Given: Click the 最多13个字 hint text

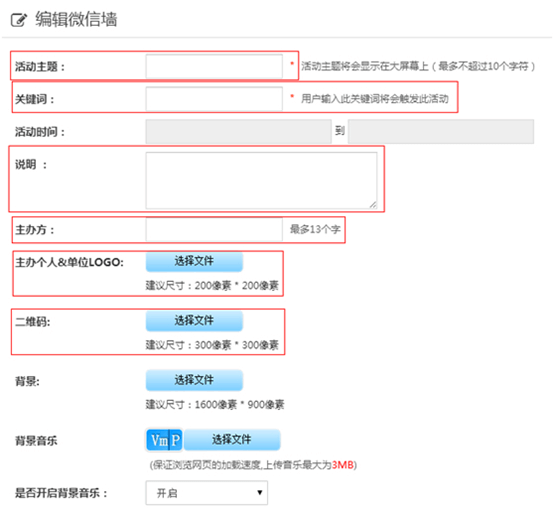Looking at the screenshot, I should (315, 229).
